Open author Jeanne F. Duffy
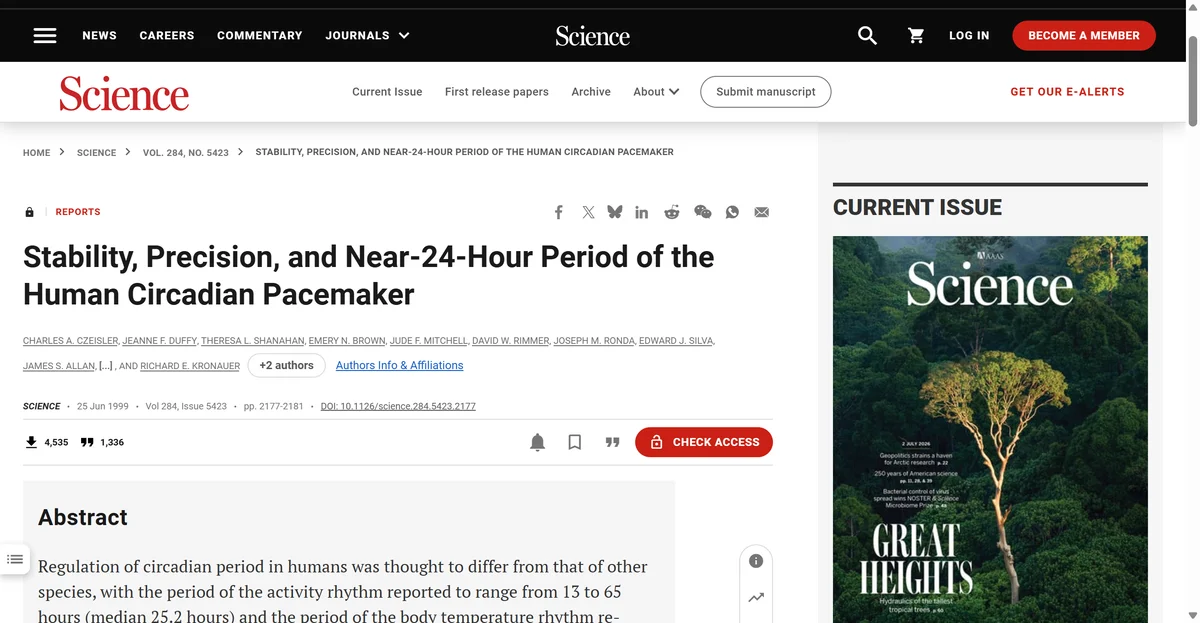This screenshot has height=623, width=1200. (158, 341)
